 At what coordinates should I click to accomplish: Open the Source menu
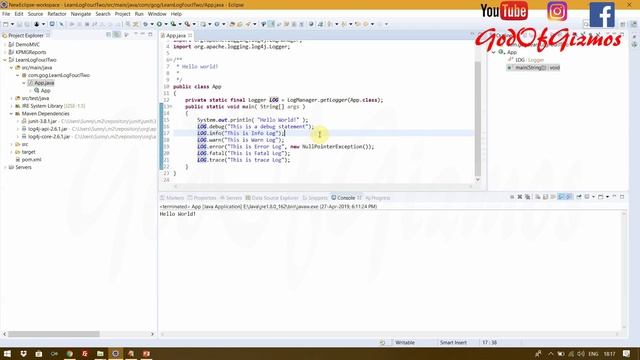35,14
